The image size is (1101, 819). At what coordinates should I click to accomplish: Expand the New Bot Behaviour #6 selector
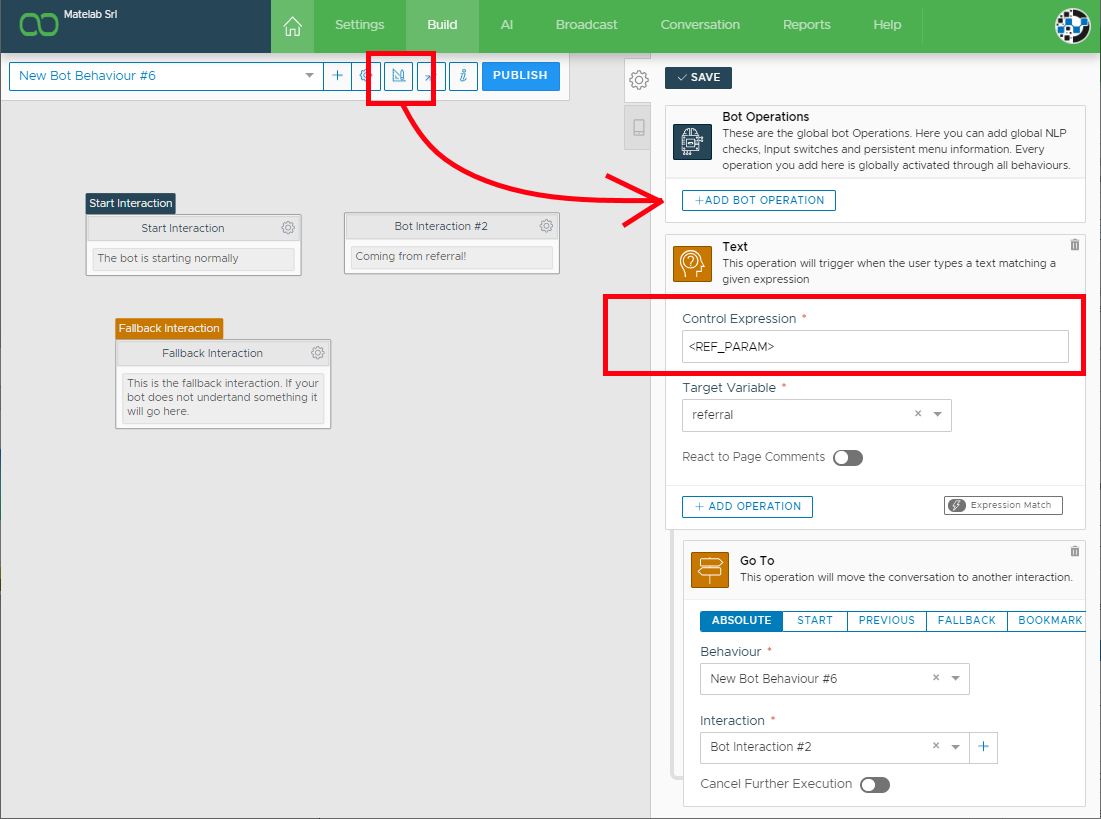click(309, 76)
